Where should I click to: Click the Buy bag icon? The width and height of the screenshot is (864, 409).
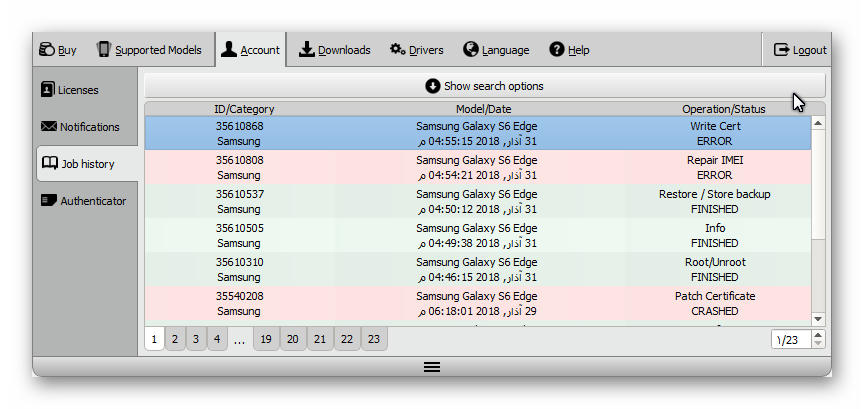tap(46, 49)
